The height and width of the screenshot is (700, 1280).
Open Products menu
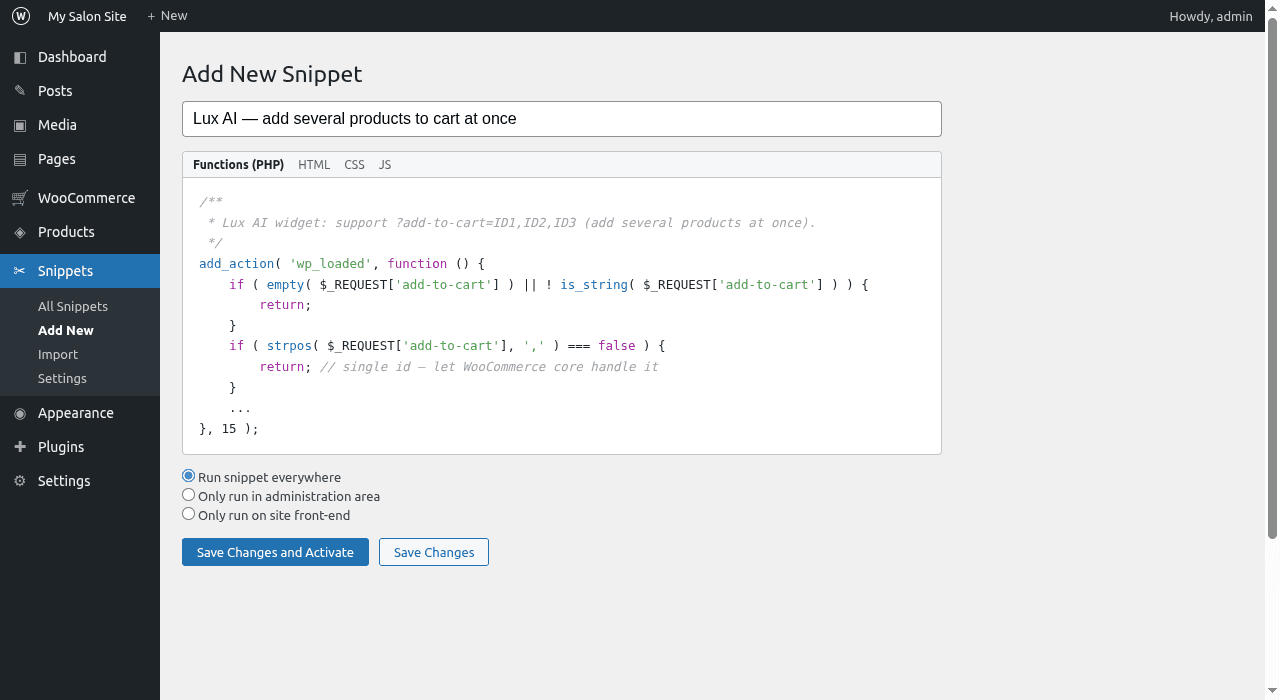tap(80, 232)
